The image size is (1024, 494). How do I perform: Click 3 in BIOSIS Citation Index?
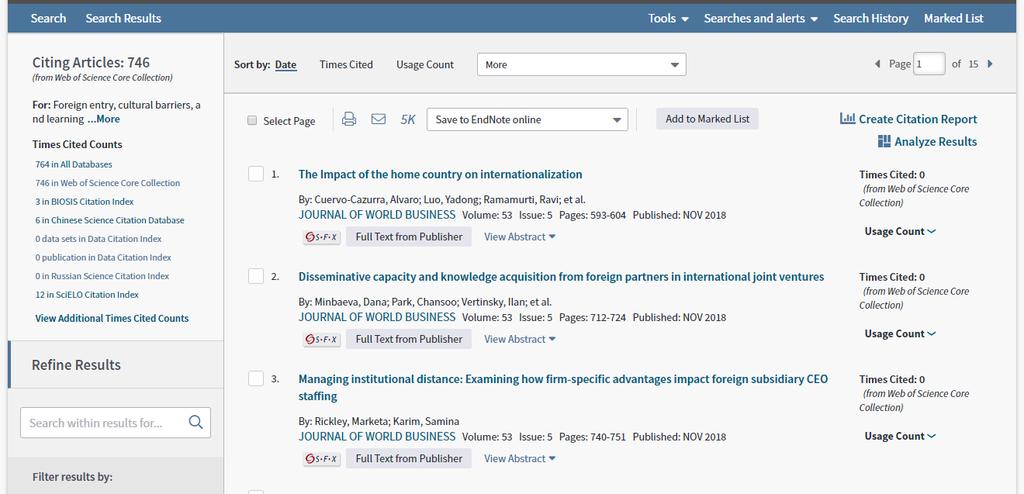pyautogui.click(x=84, y=202)
